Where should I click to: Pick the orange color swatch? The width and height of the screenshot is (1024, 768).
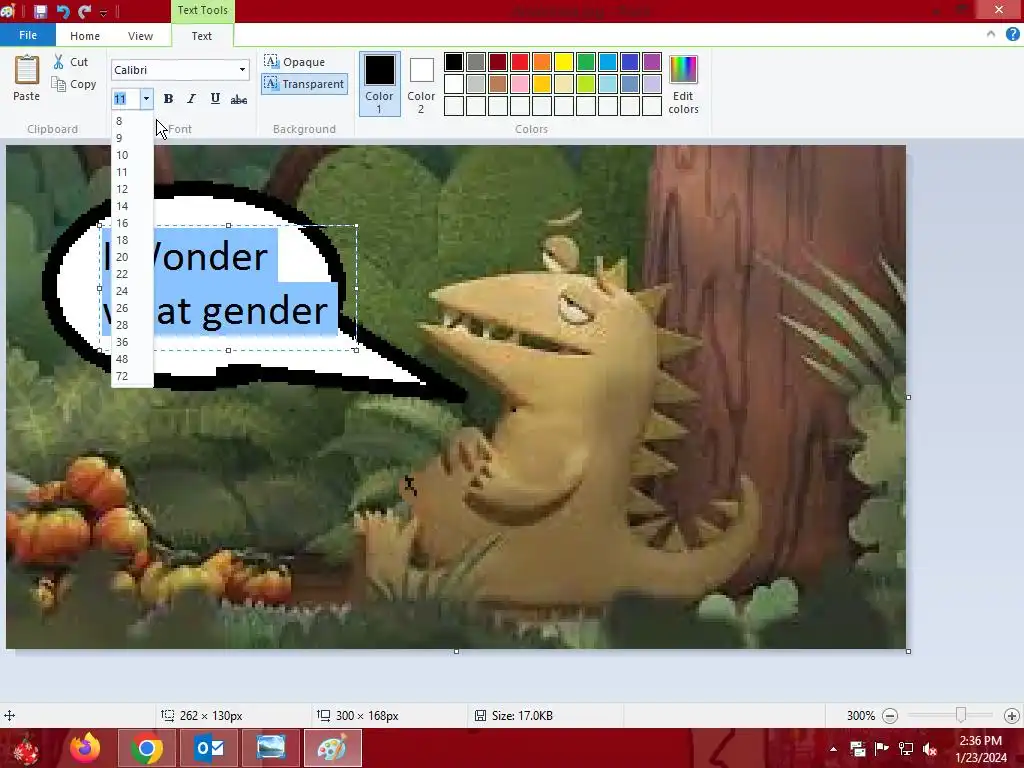542,62
